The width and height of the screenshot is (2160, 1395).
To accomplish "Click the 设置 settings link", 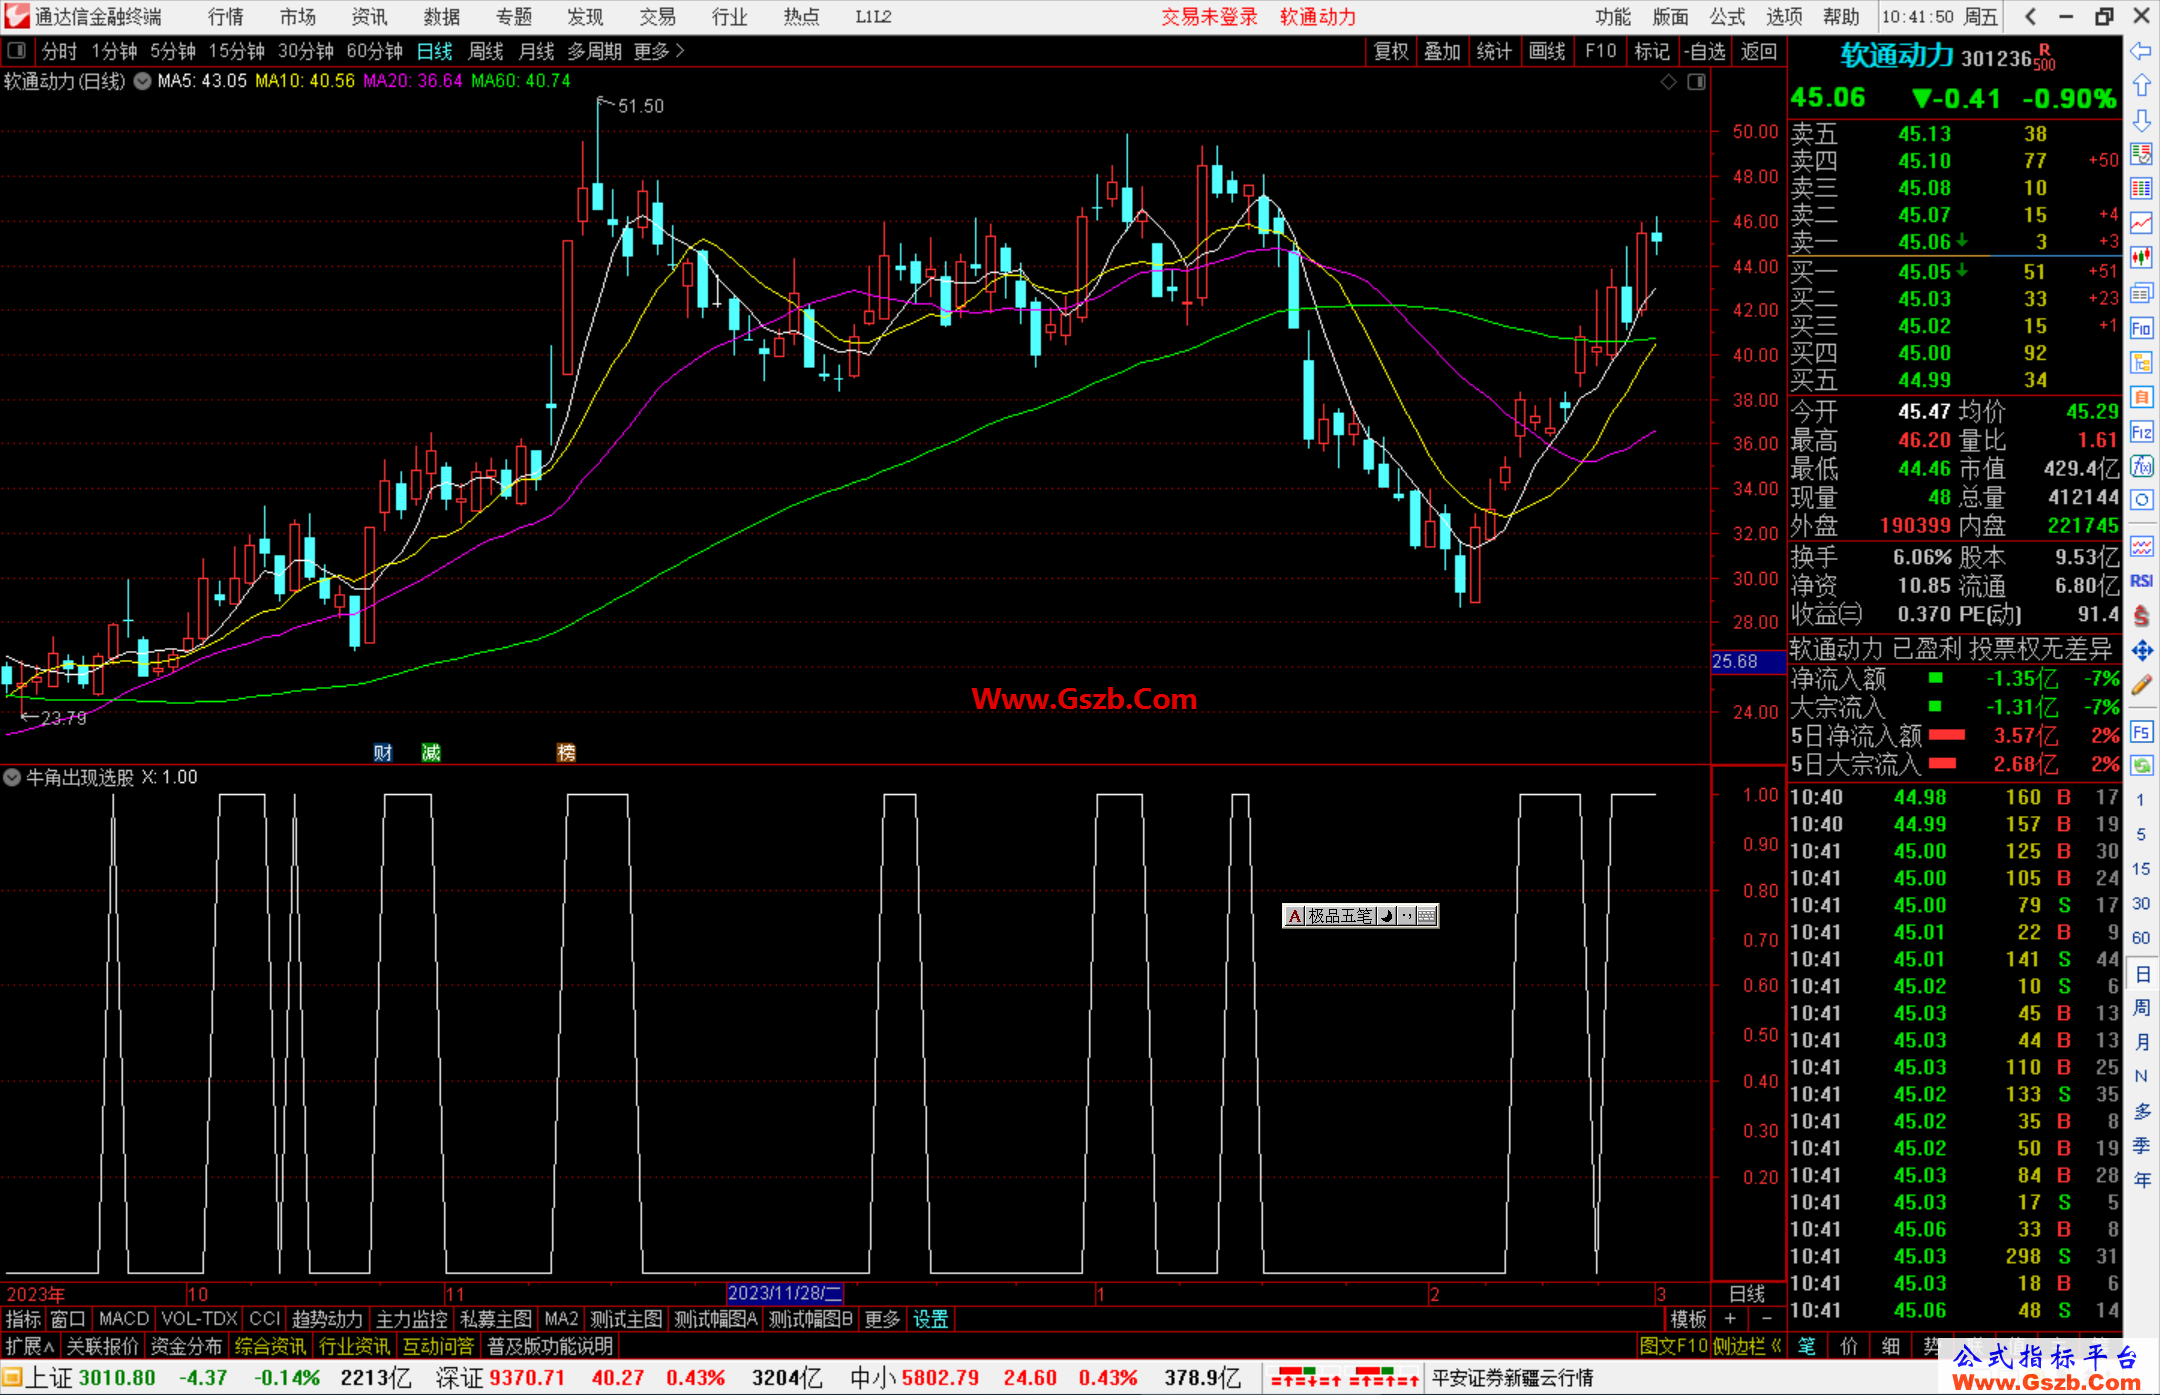I will (930, 1319).
